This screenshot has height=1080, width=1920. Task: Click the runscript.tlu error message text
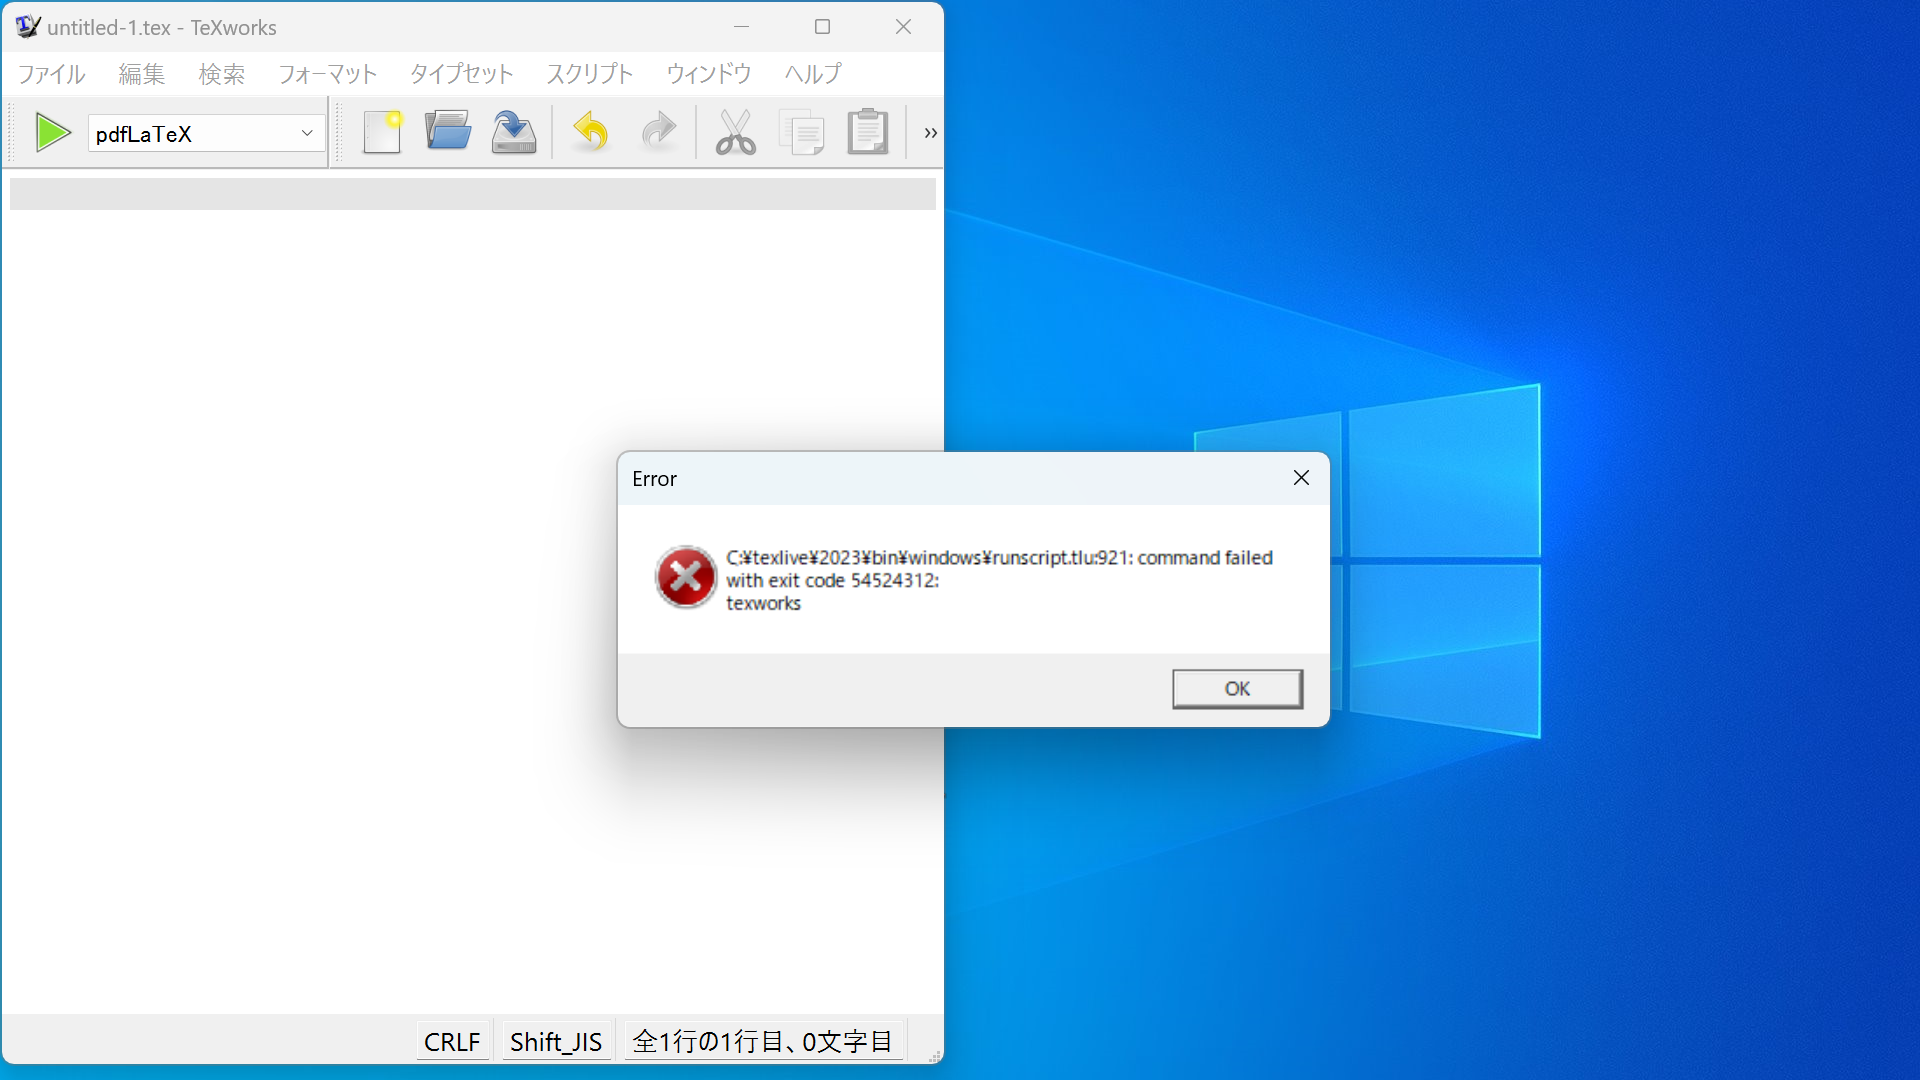pos(999,580)
